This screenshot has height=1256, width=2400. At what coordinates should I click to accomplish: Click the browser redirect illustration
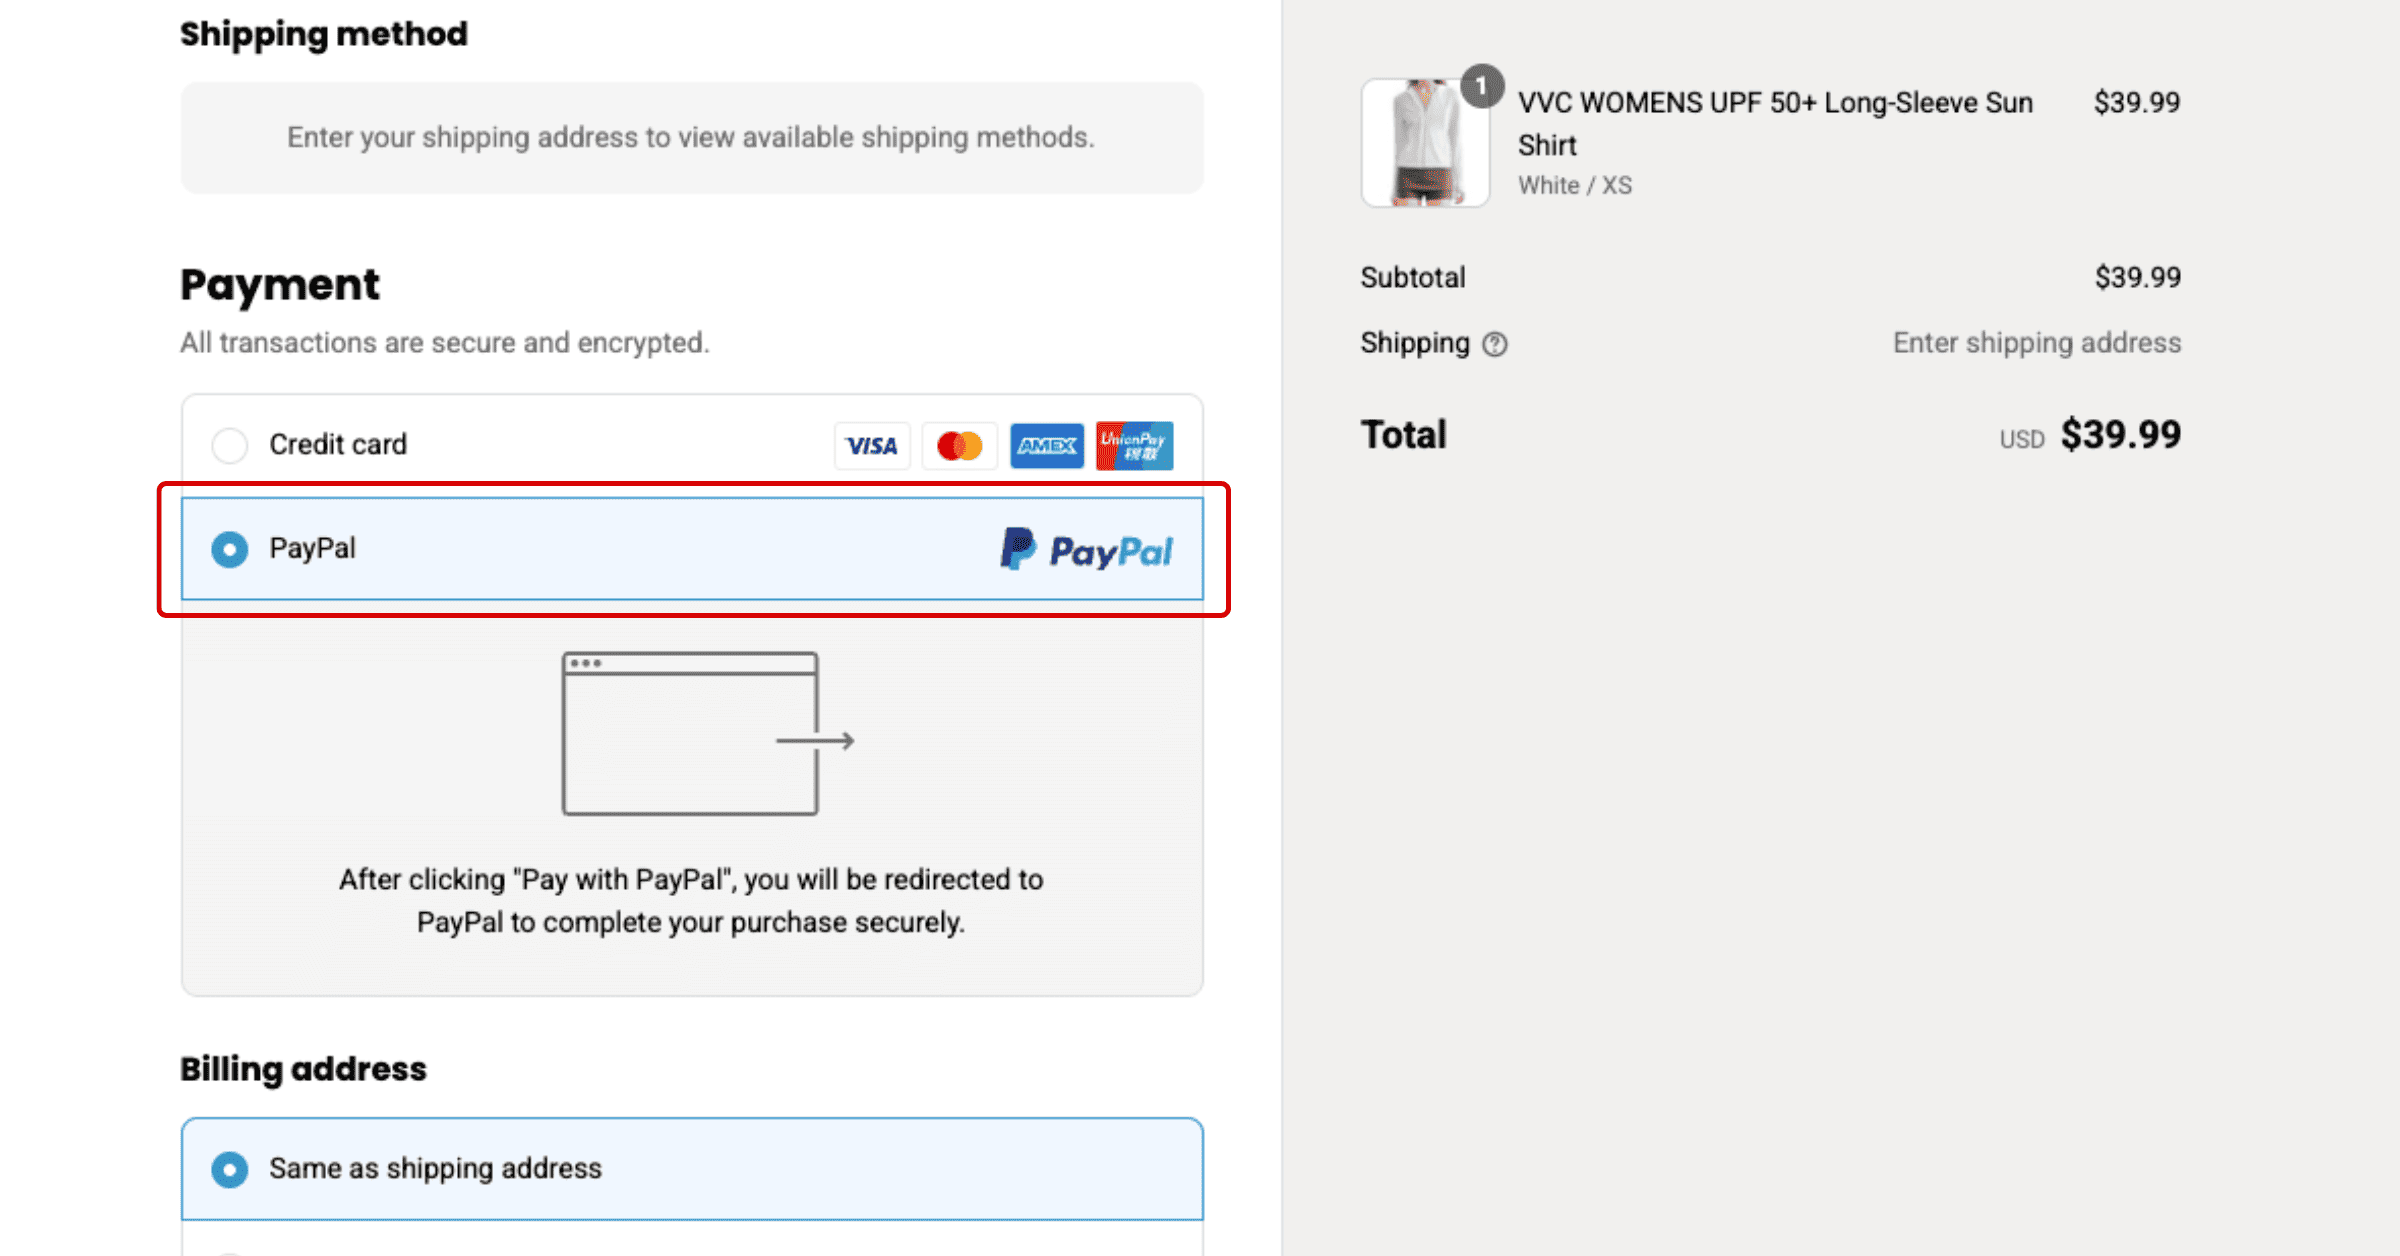click(706, 735)
